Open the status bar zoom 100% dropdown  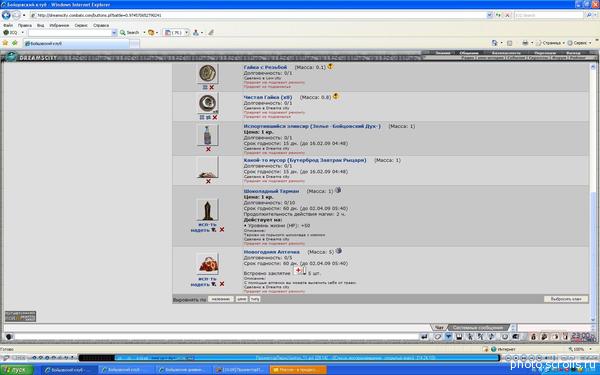click(x=590, y=349)
